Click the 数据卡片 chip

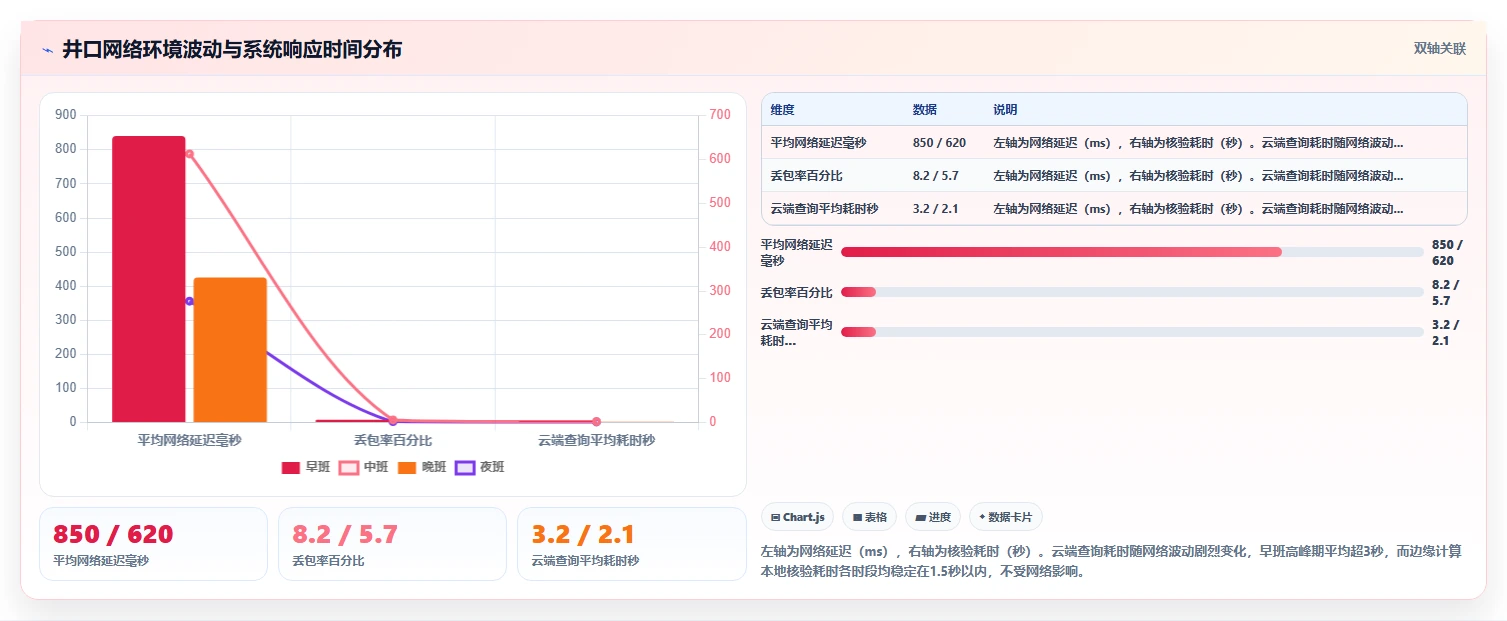tap(1006, 517)
